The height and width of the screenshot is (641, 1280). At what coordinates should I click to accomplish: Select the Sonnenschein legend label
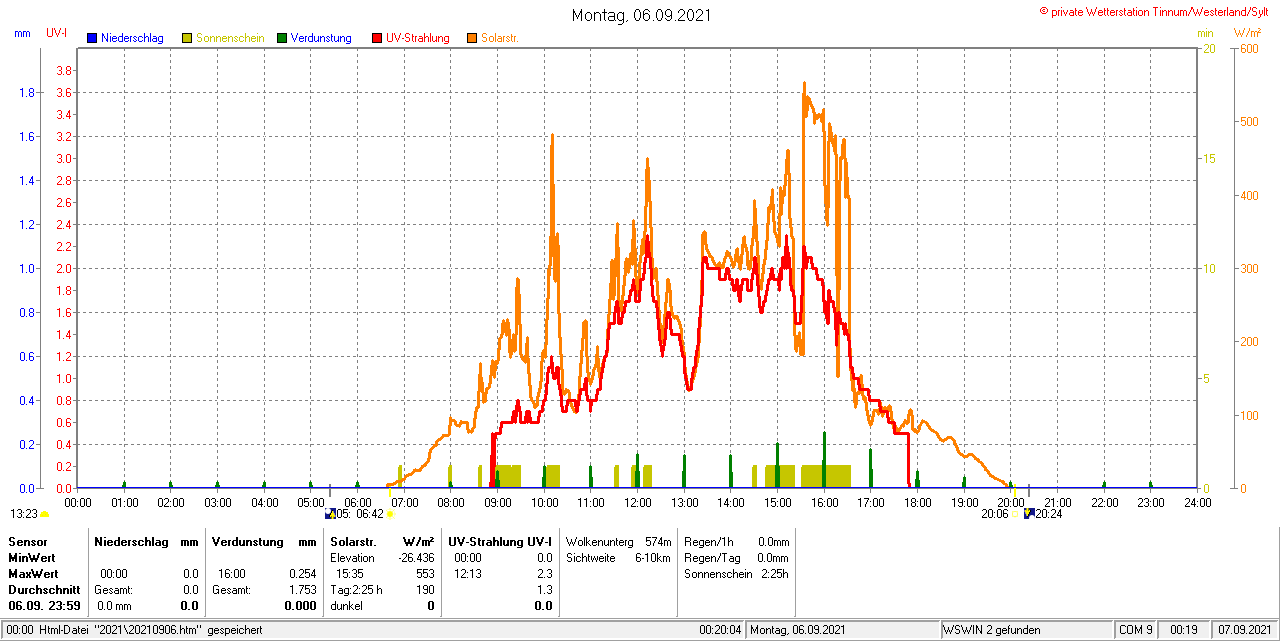[230, 38]
